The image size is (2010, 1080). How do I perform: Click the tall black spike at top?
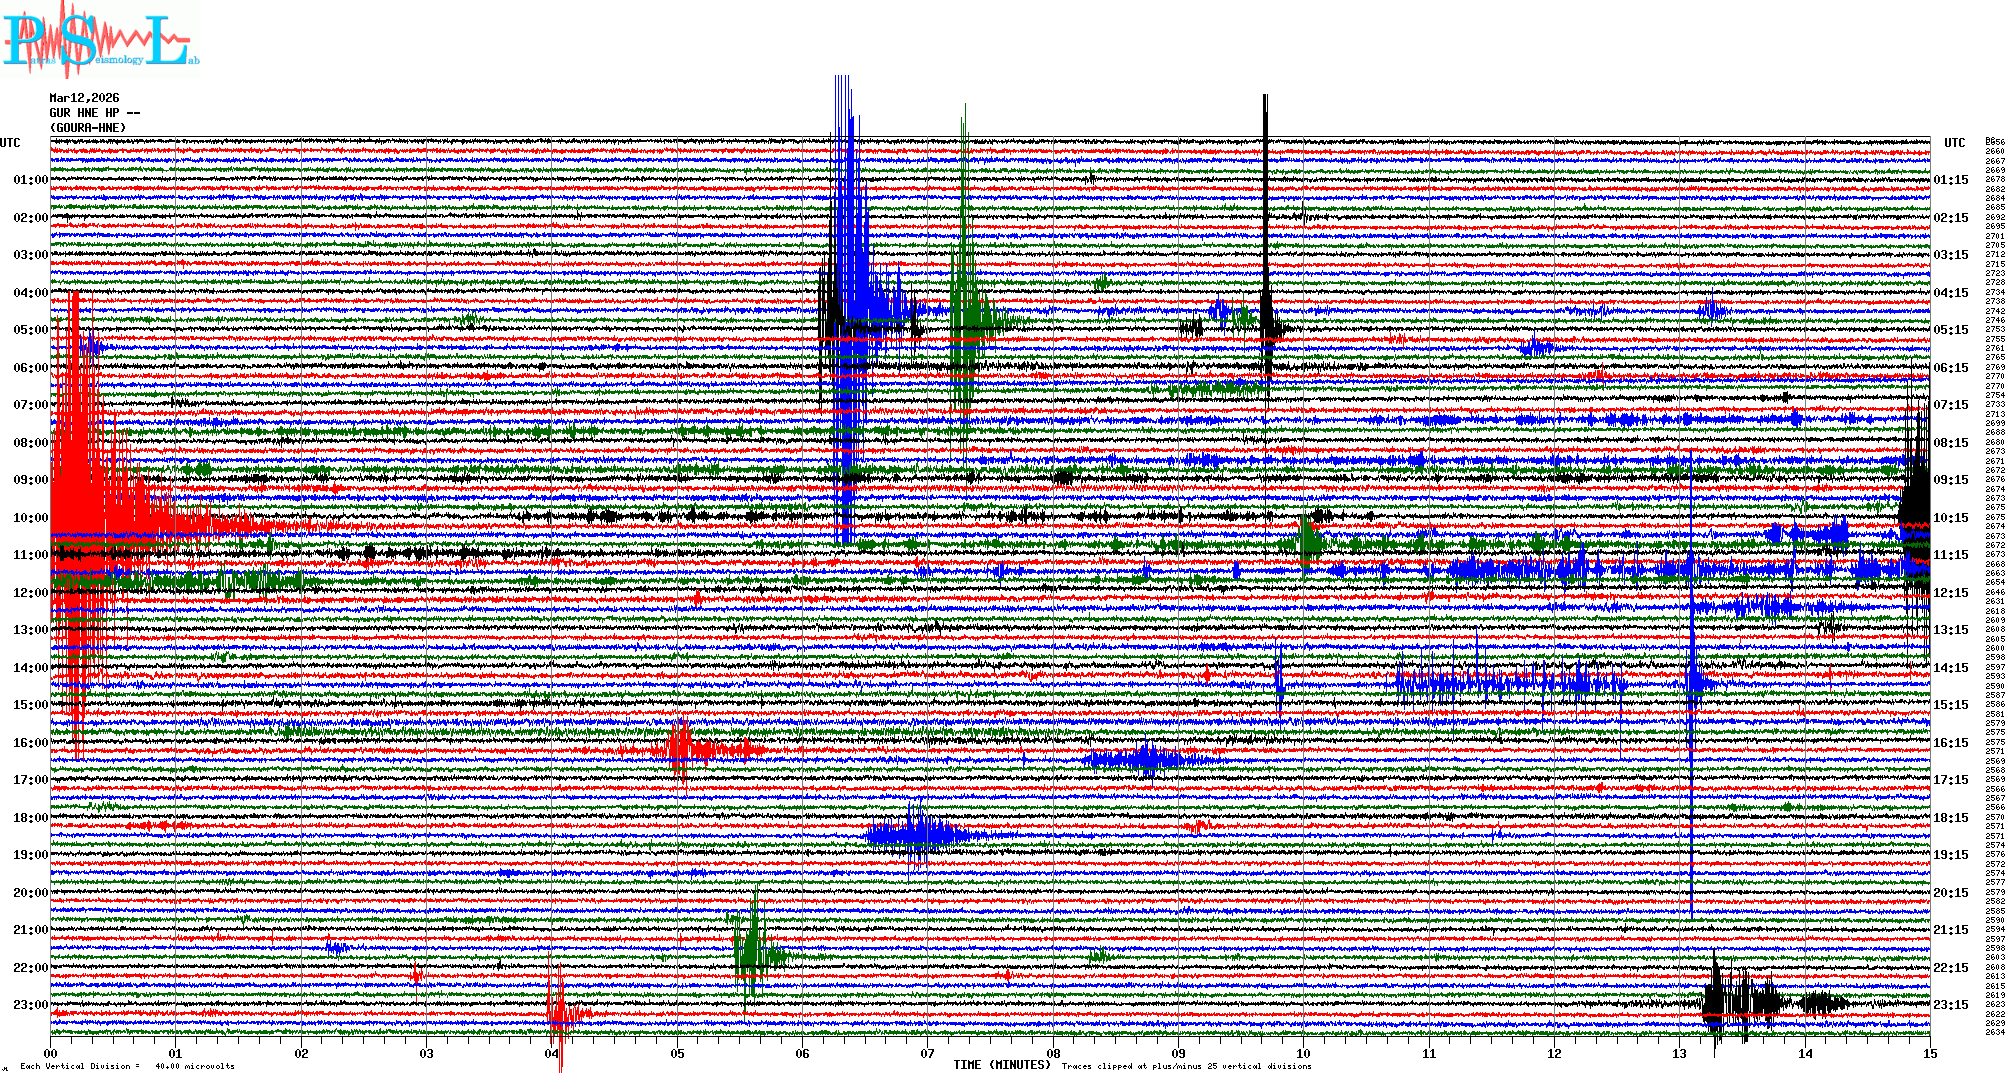1265,200
